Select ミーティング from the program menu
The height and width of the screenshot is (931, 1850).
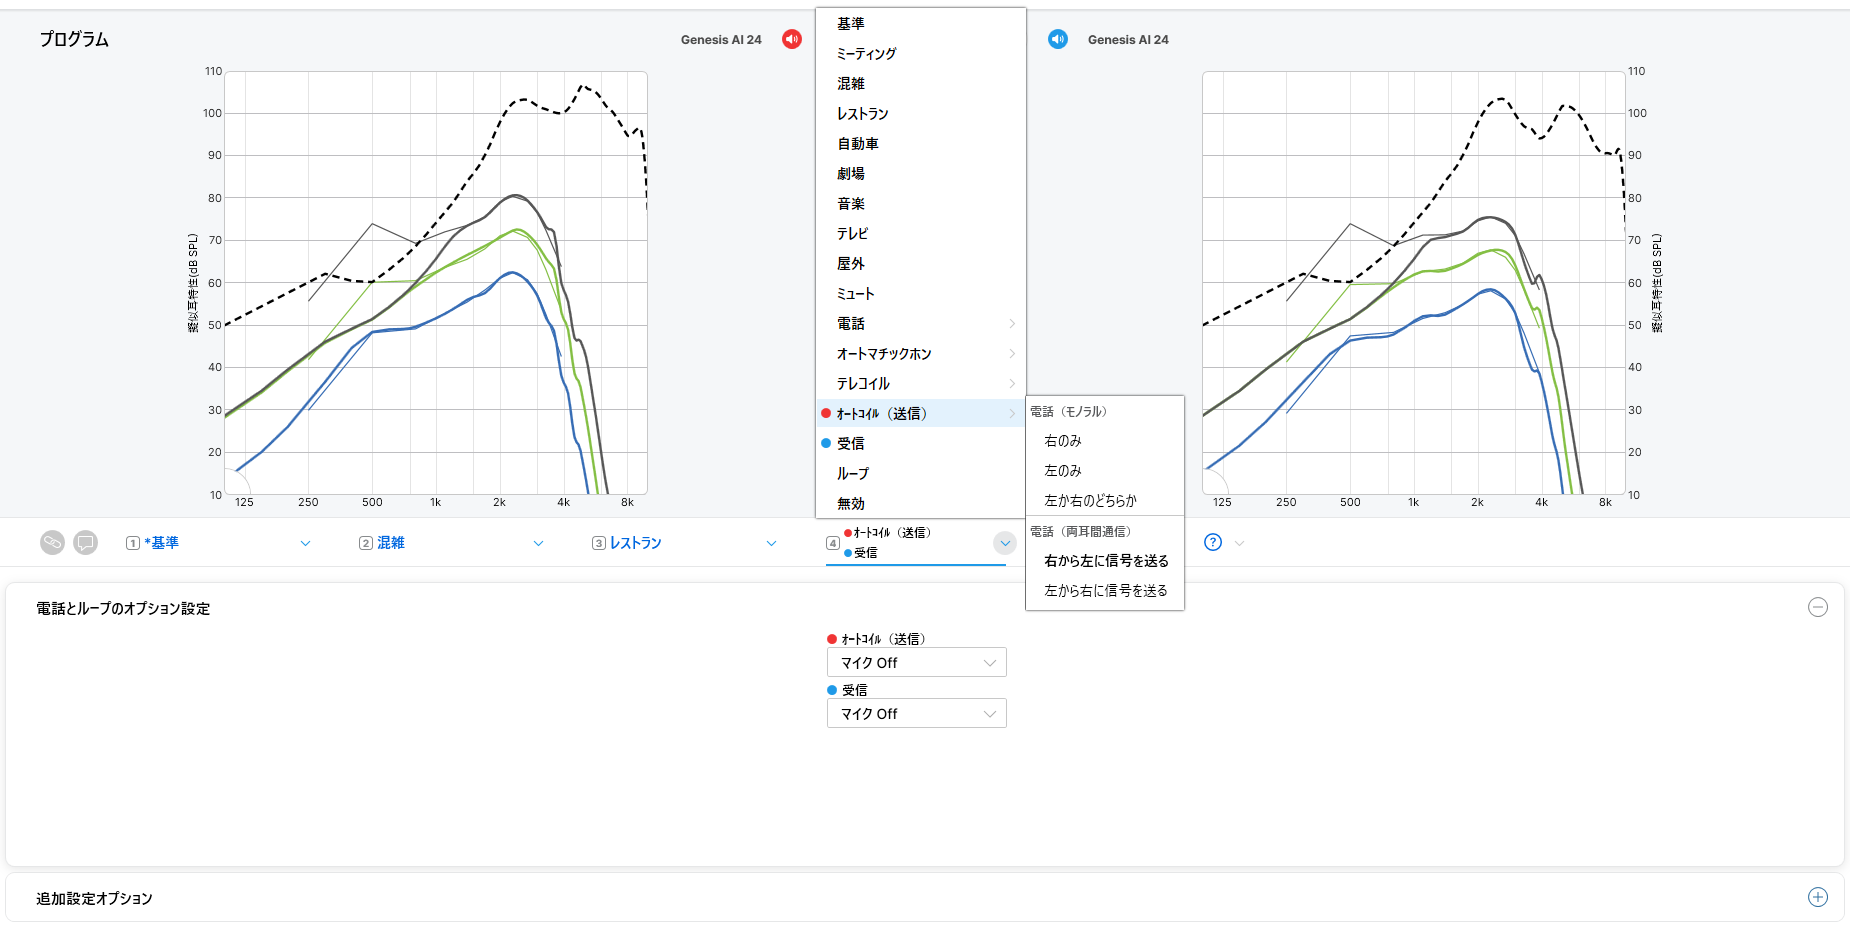(866, 54)
